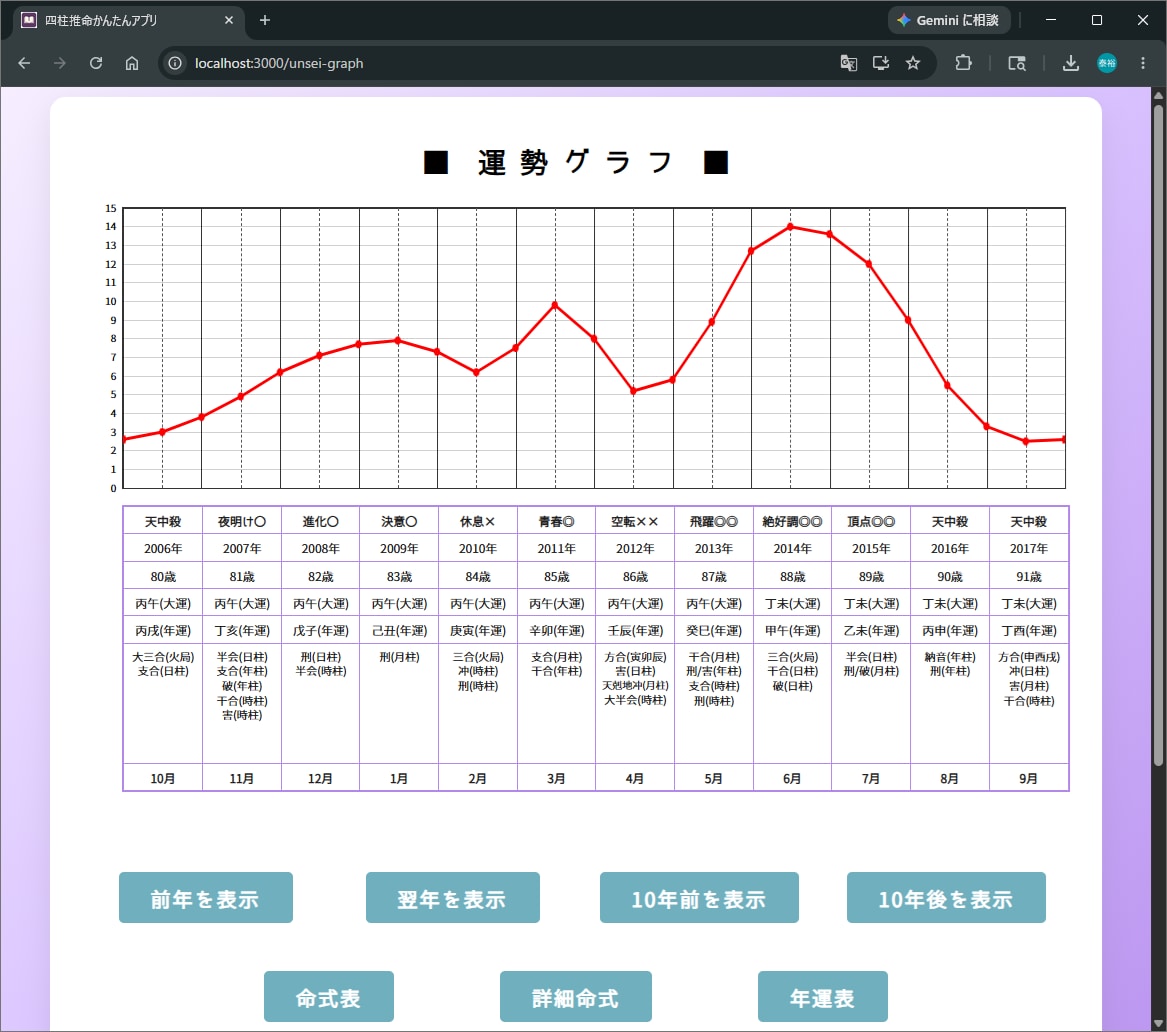Click the 運勢グラフ page heading
The image size is (1167, 1032).
[575, 161]
